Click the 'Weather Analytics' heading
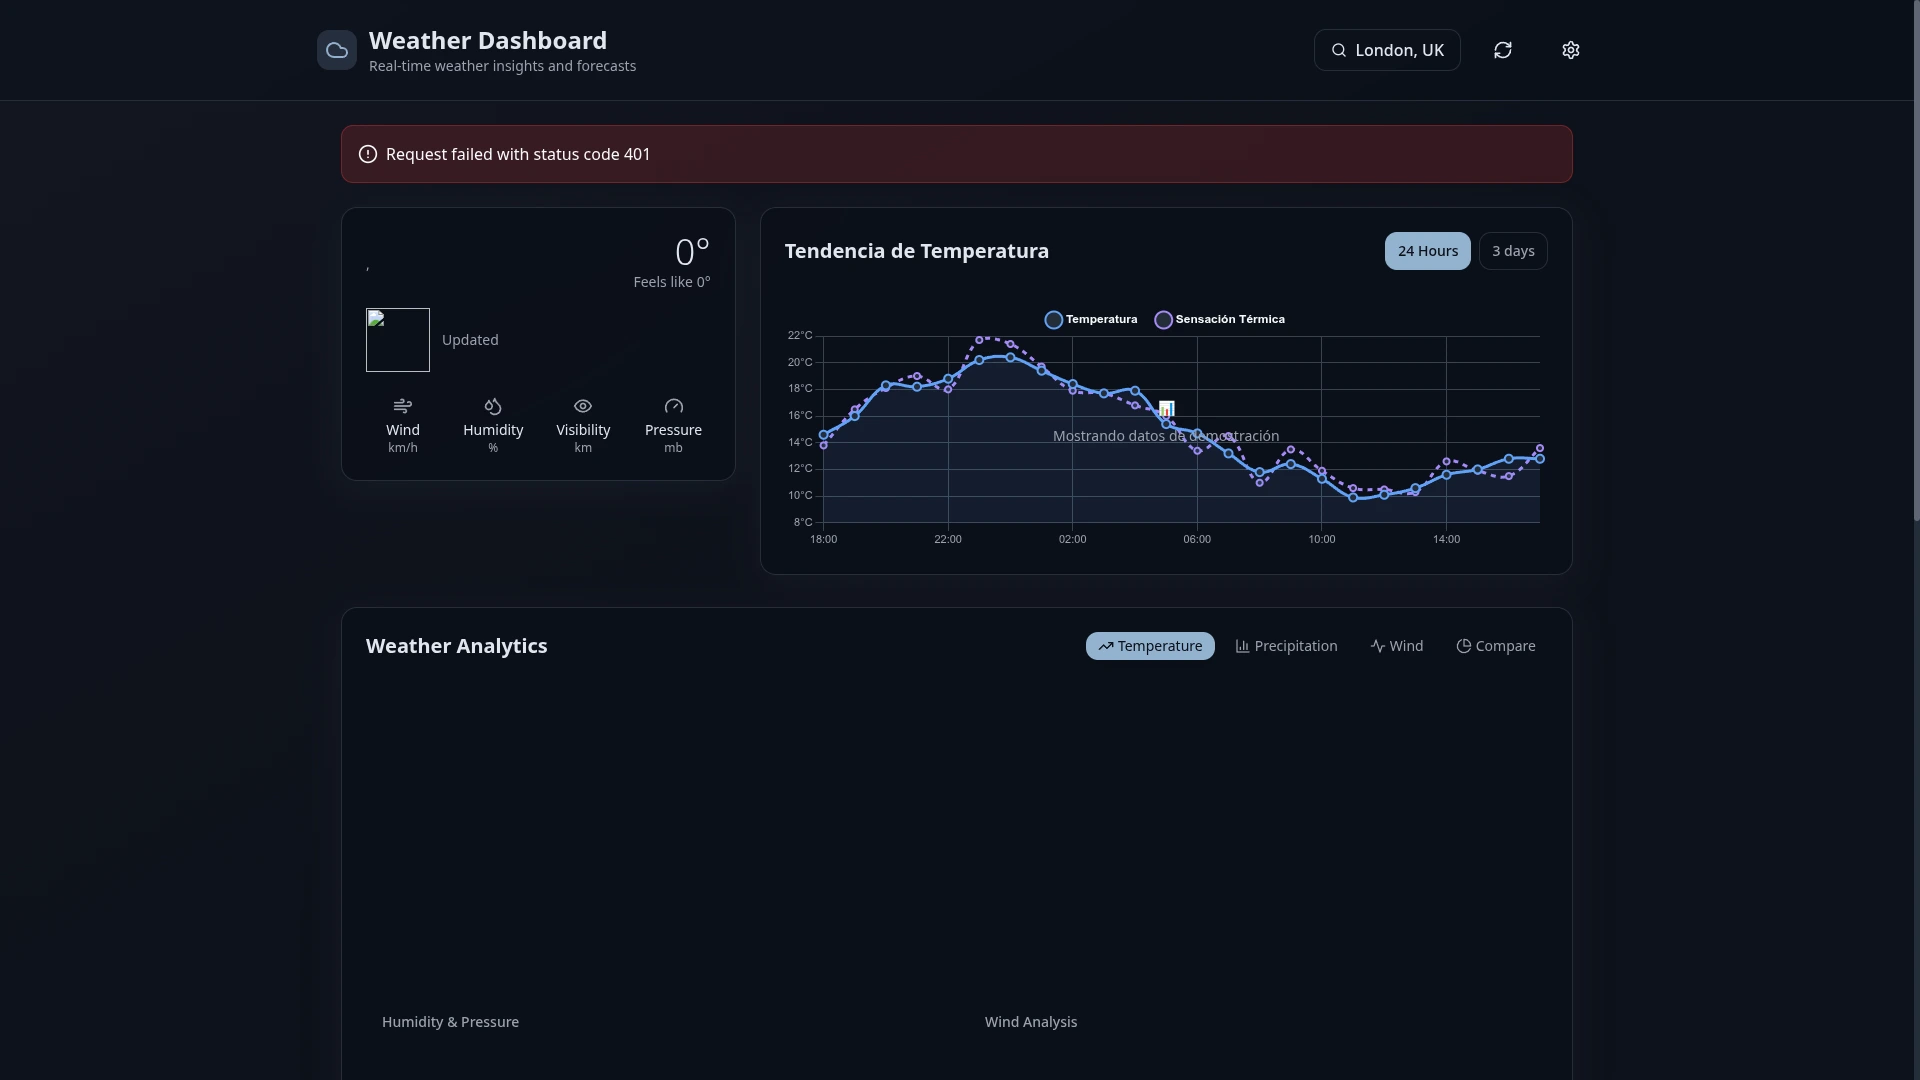 coord(457,646)
